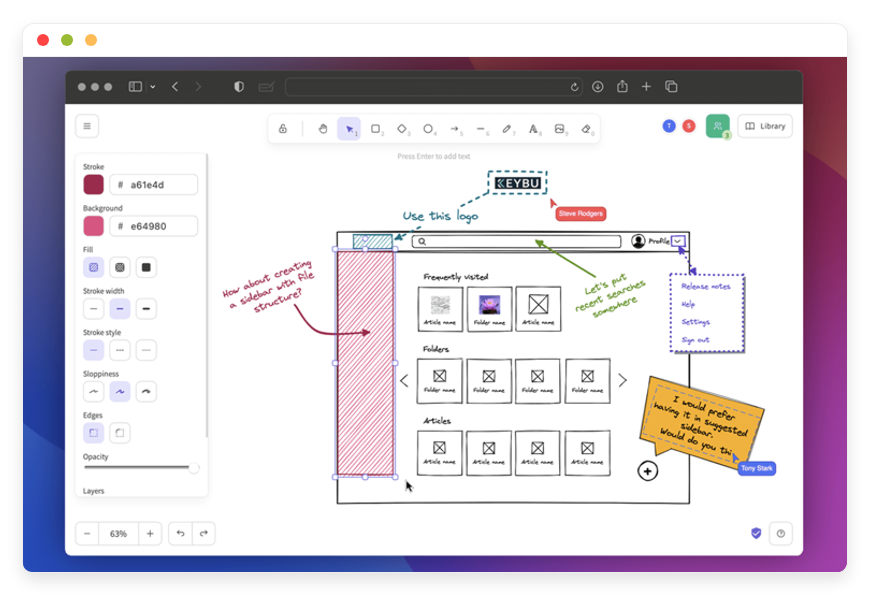Set artist sloppiness

tap(119, 391)
